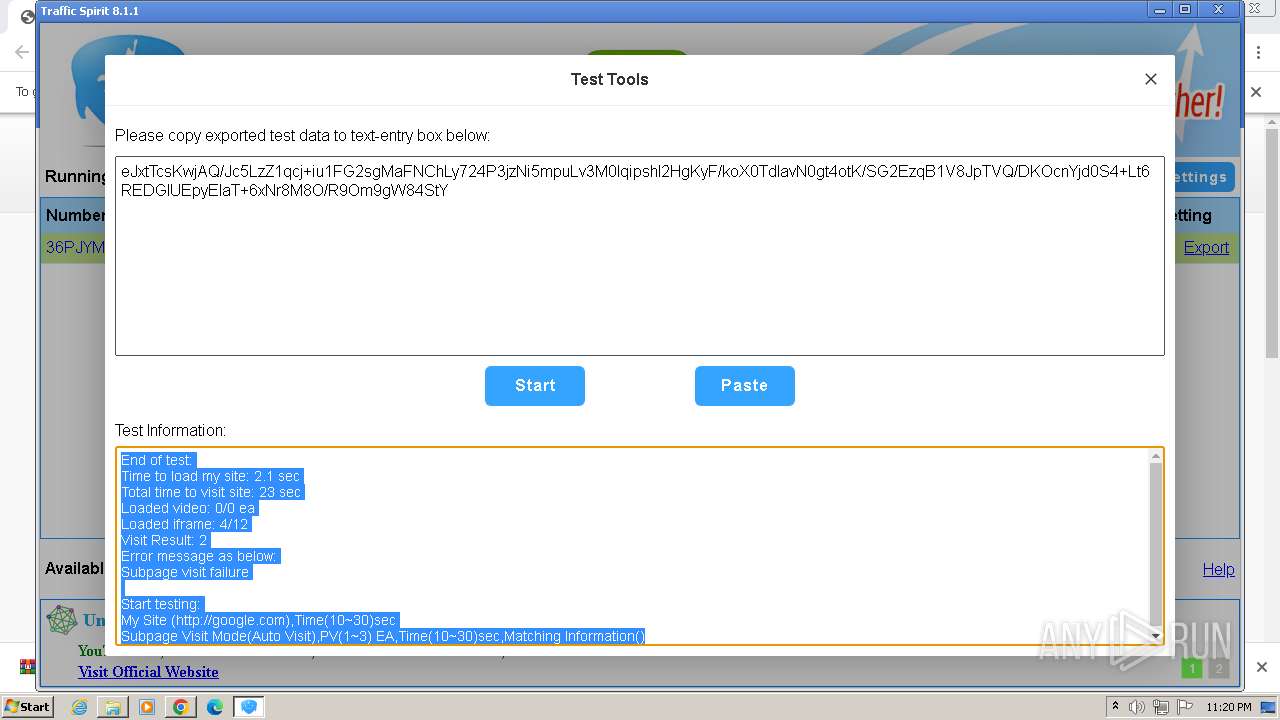Click inside the exported test data box
1280x720 pixels.
640,256
